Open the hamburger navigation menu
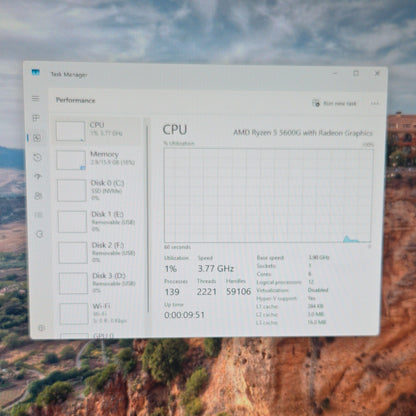The width and height of the screenshot is (416, 416). click(x=36, y=98)
